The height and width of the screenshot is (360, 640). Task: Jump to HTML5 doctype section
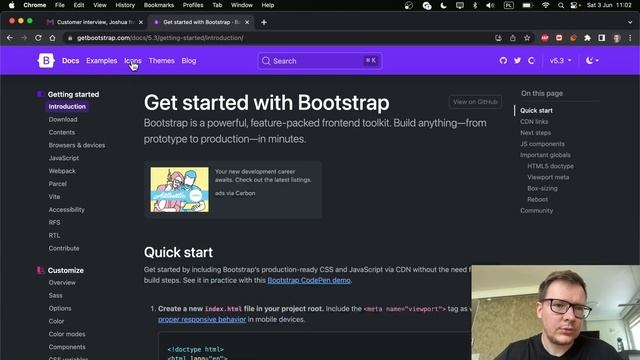[x=550, y=166]
